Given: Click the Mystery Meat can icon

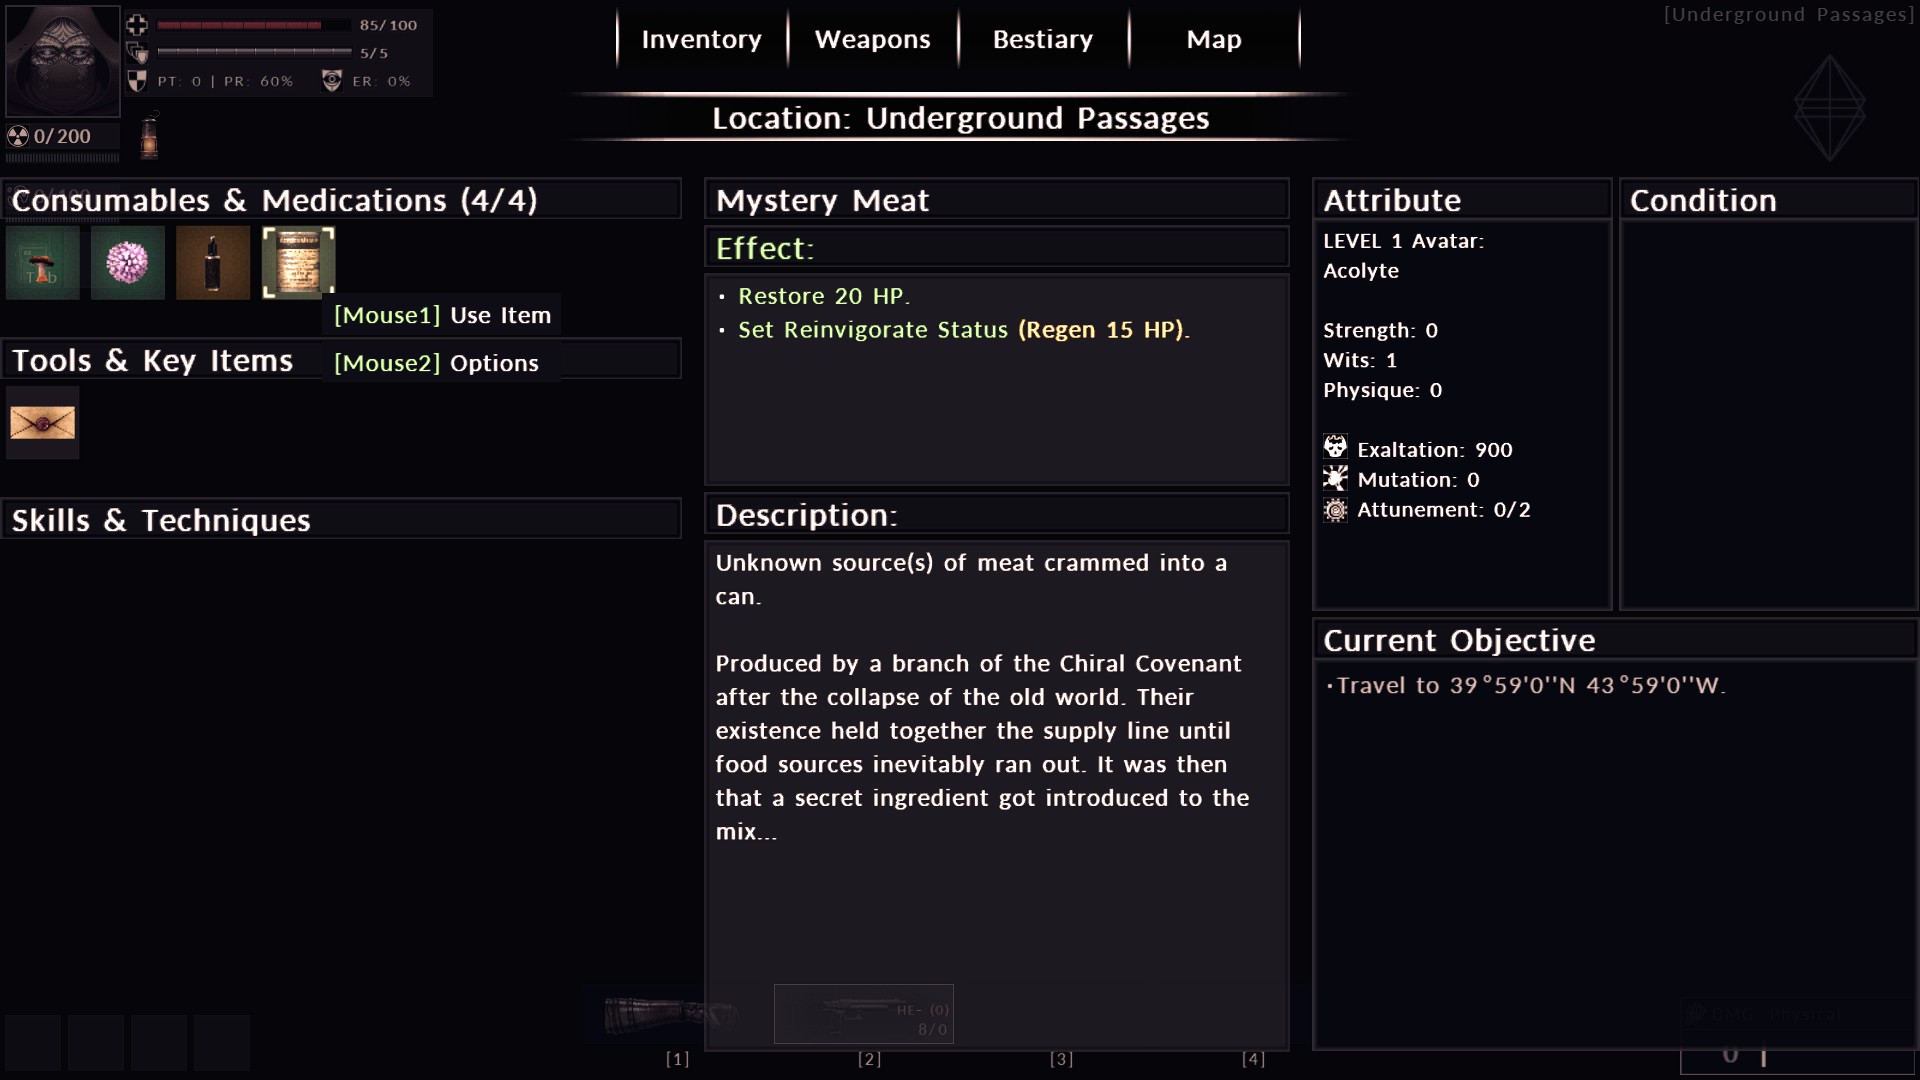Looking at the screenshot, I should (298, 263).
